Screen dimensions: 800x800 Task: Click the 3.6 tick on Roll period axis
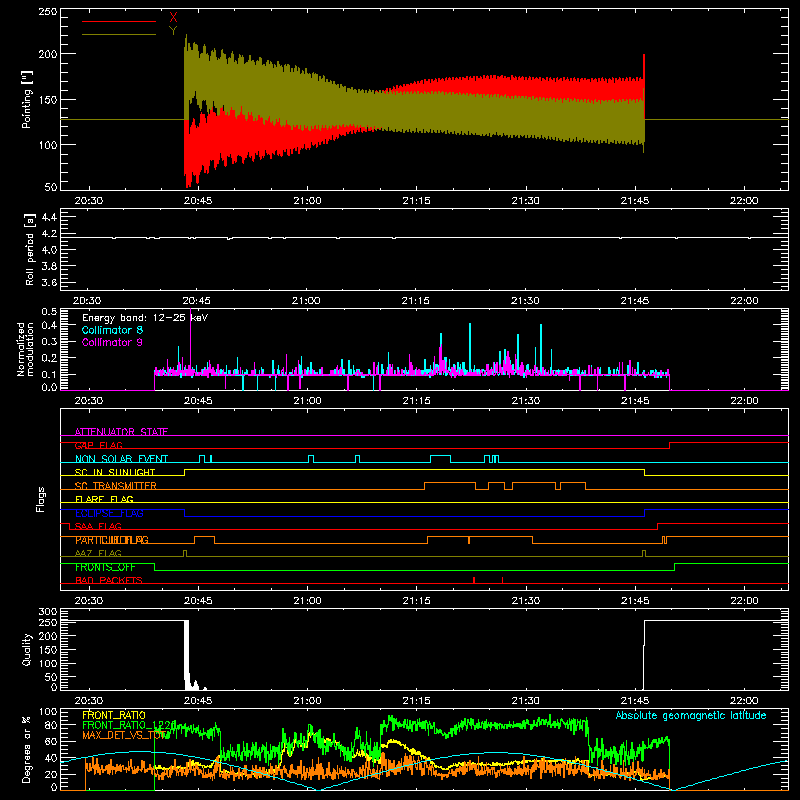click(x=49, y=282)
